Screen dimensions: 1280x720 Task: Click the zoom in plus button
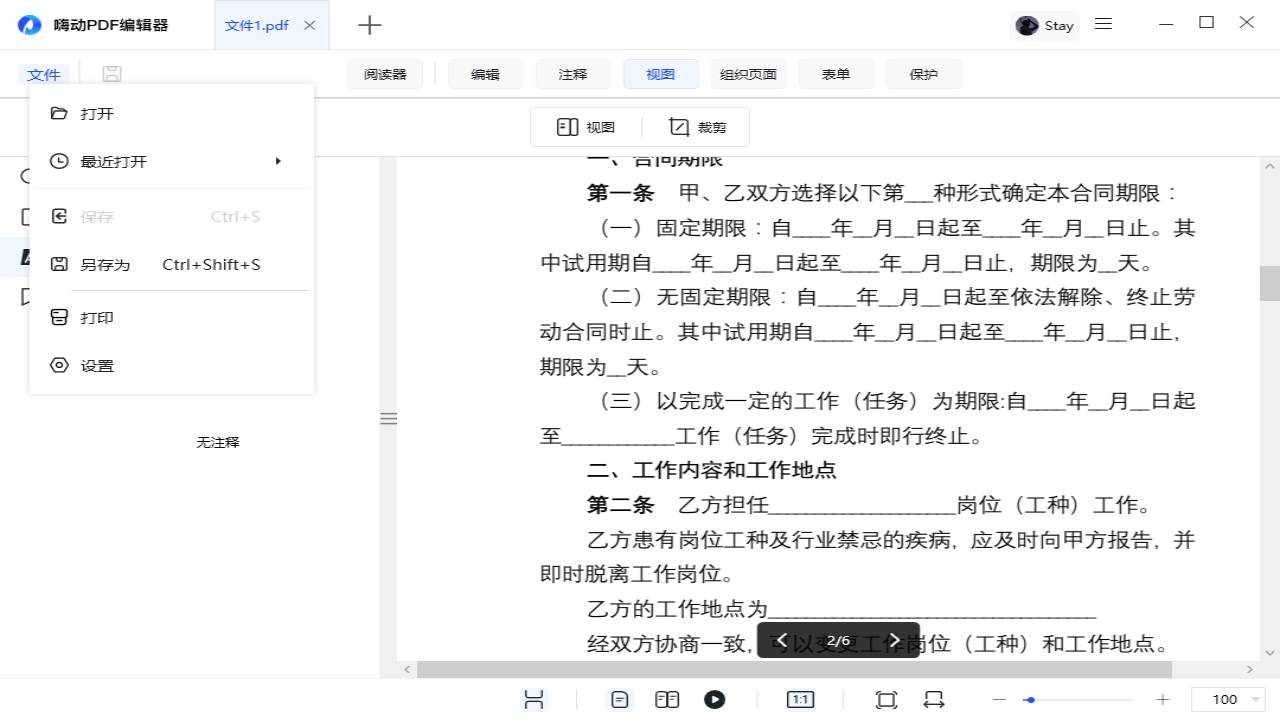pyautogui.click(x=1162, y=699)
